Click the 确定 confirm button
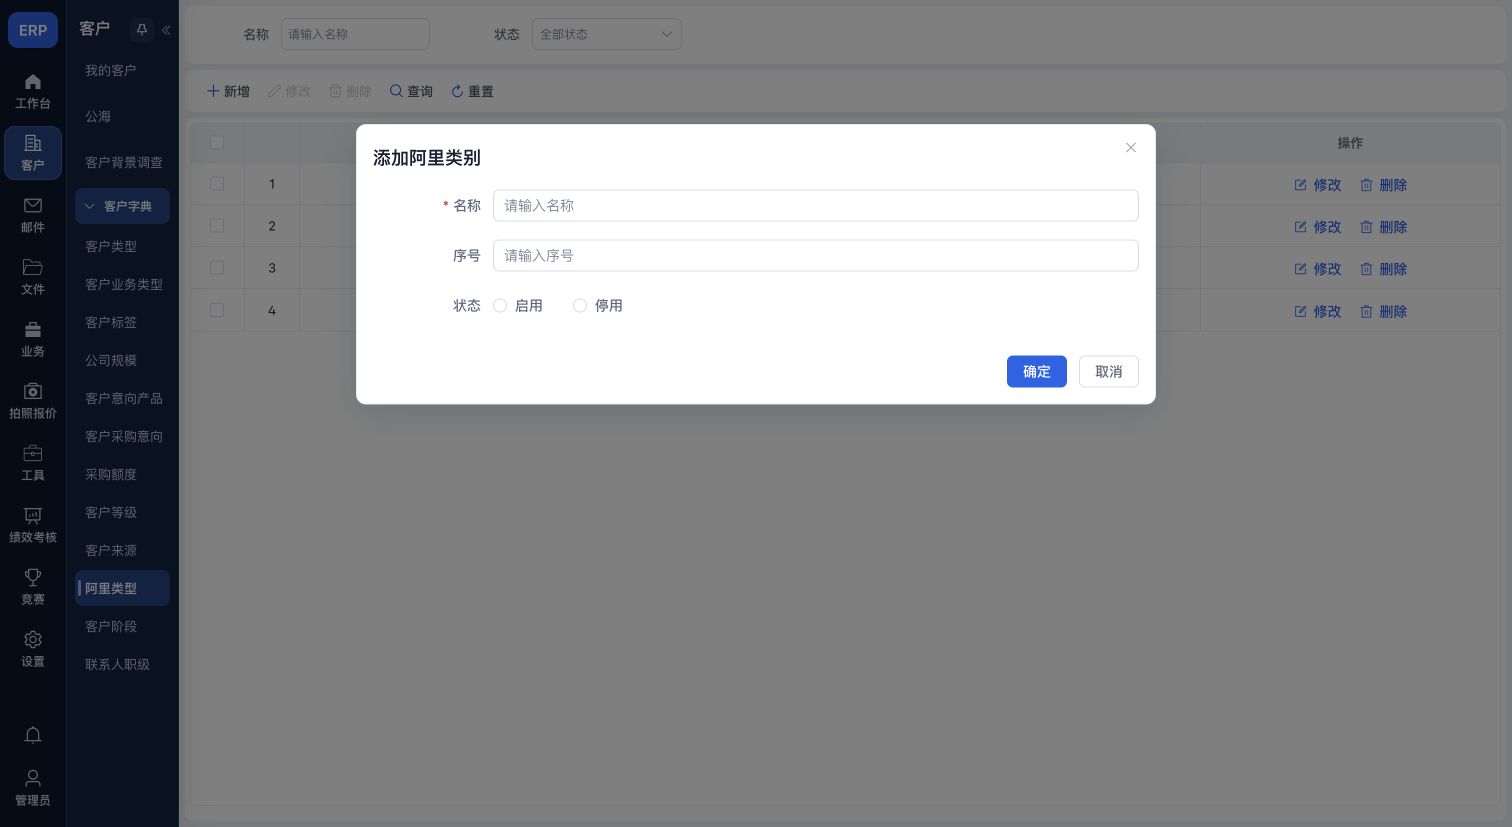1512x827 pixels. 1037,371
